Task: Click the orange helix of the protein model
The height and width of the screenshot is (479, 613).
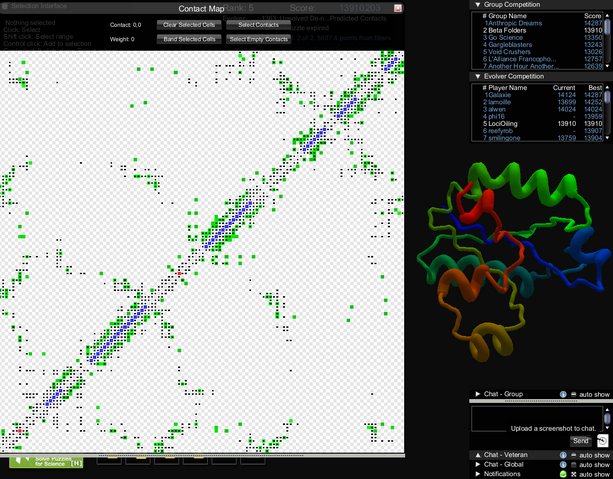Action: [x=461, y=284]
